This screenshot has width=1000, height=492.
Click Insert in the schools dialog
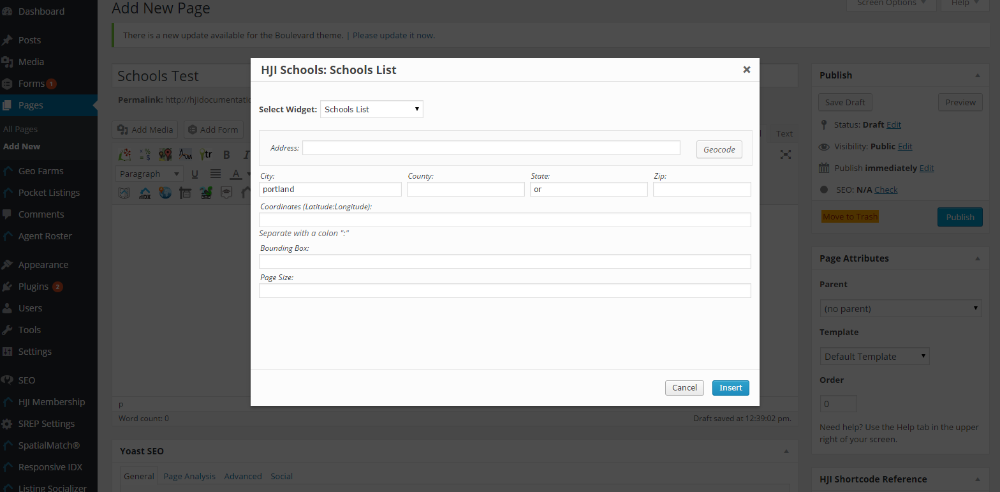pyautogui.click(x=730, y=388)
